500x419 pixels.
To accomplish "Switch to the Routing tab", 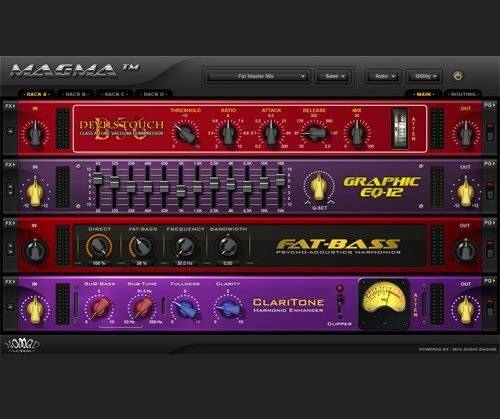I will pos(463,94).
